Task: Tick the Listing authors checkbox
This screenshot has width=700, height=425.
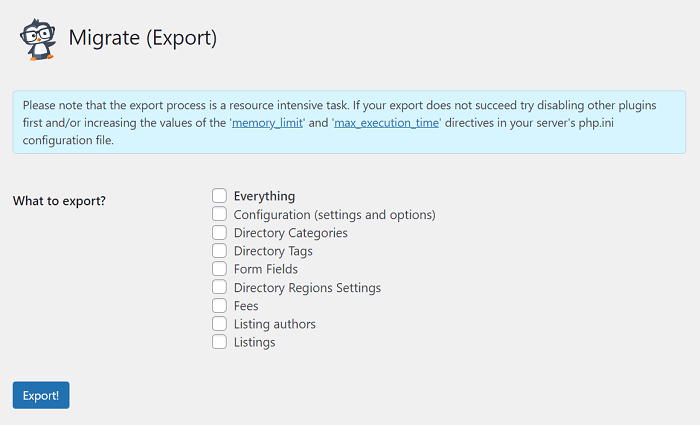Action: [x=219, y=323]
